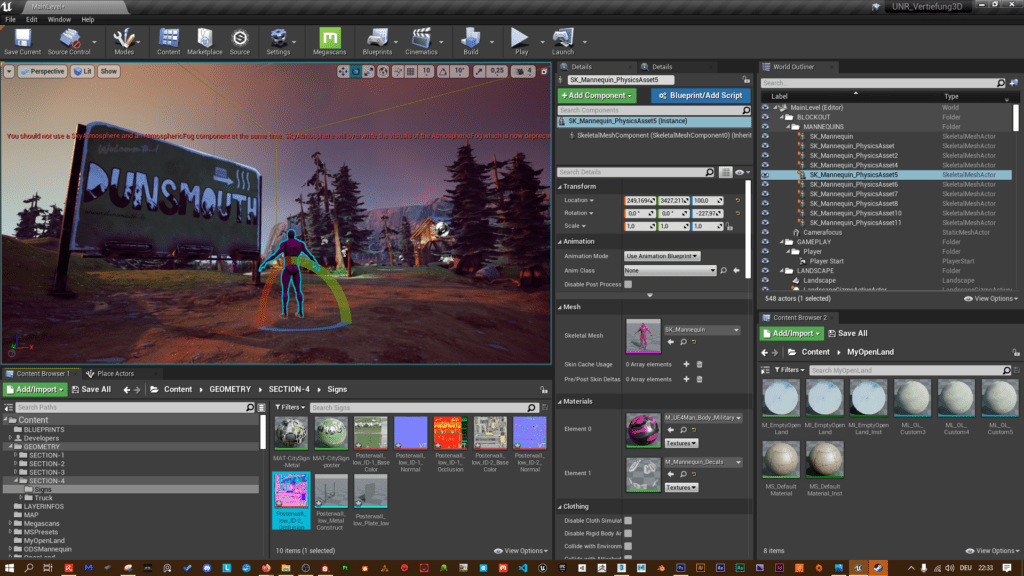This screenshot has height=576, width=1024.
Task: Open Filters dropdown in Content Browser 1
Action: click(290, 408)
